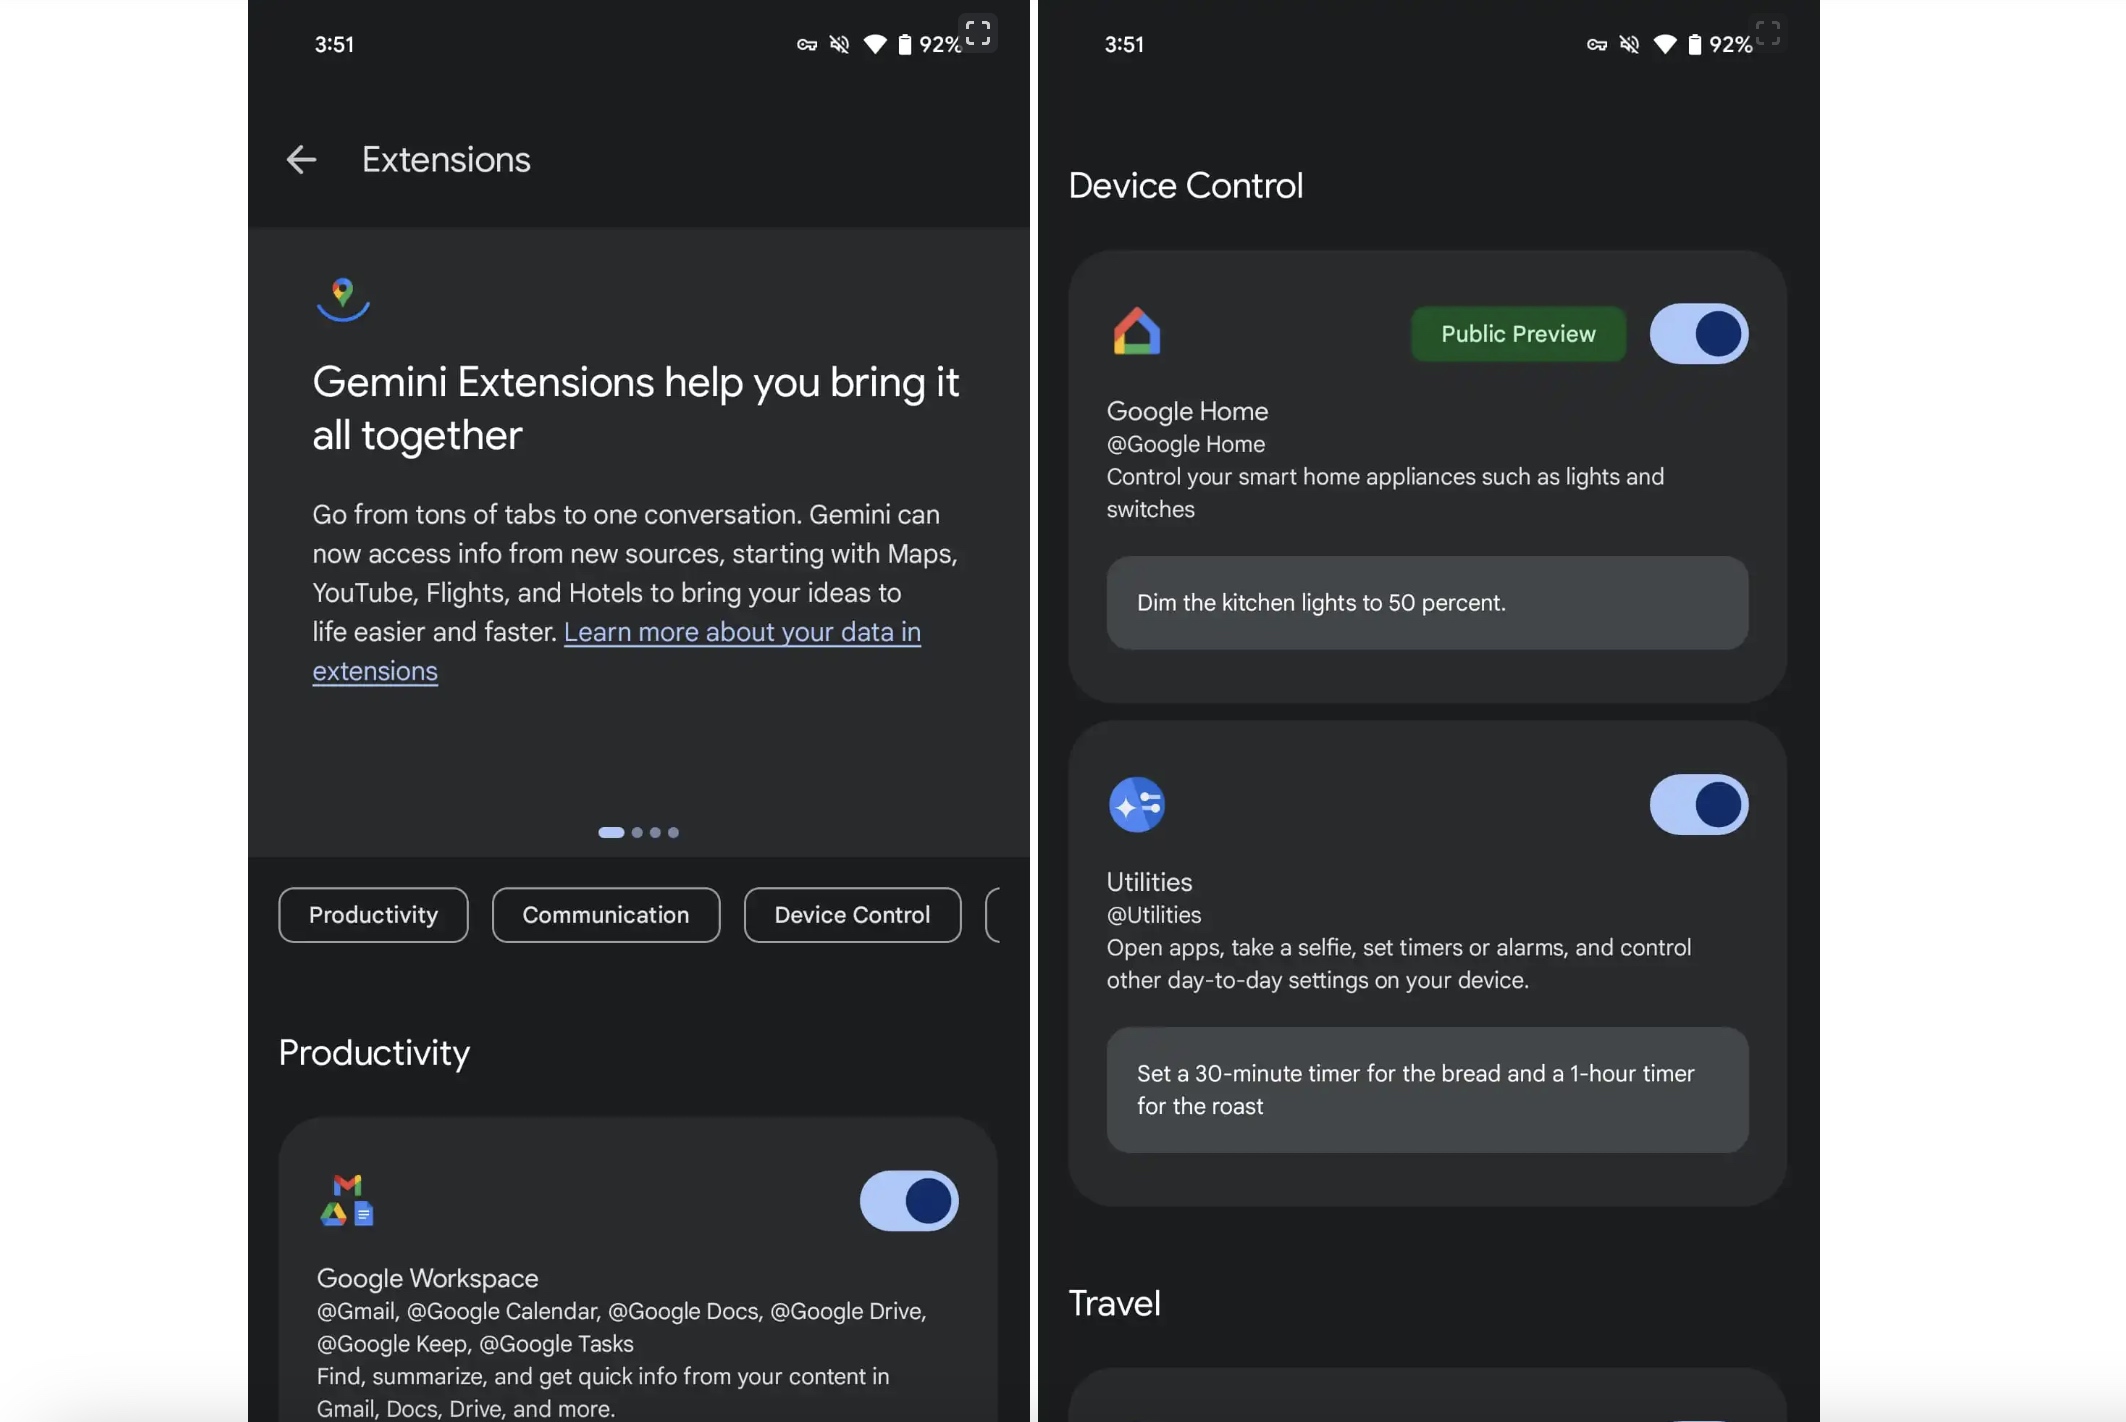Select the Device Control category chip
This screenshot has height=1422, width=2126.
tap(852, 914)
